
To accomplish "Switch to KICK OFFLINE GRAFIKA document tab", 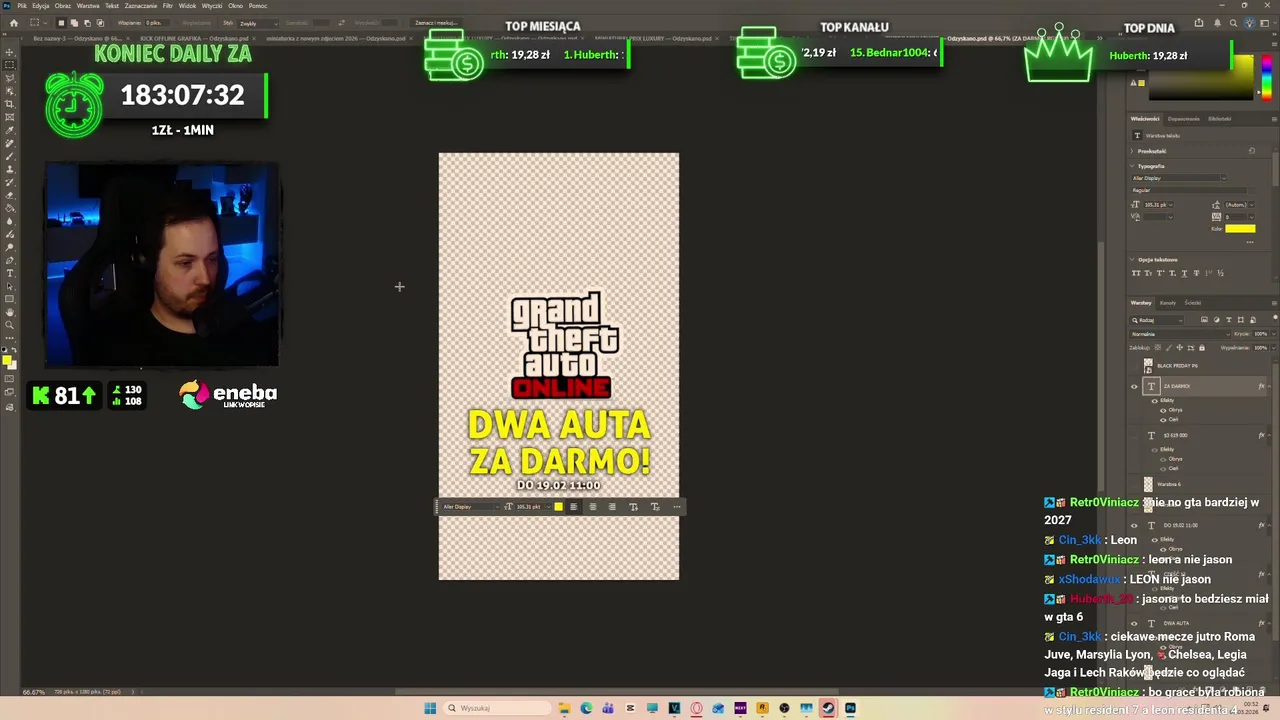I will pos(194,38).
